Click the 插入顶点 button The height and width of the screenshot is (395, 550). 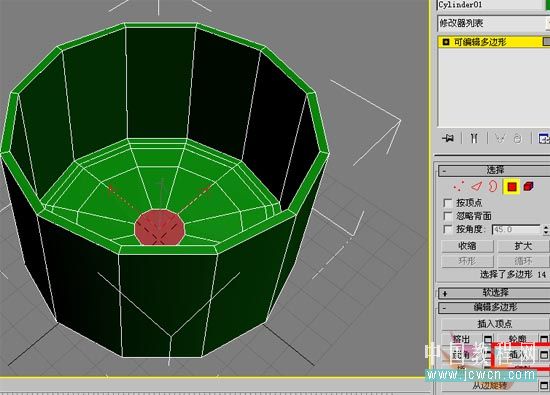495,324
